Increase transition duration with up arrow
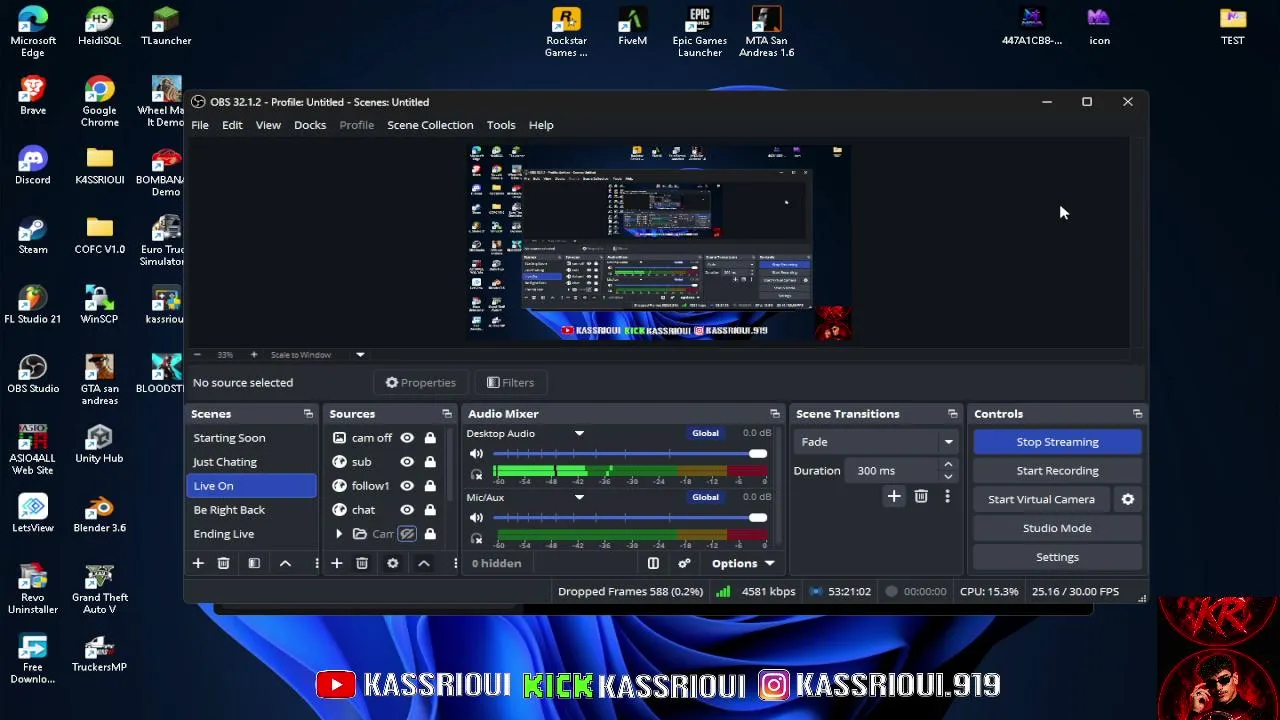The image size is (1280, 720). [x=948, y=465]
